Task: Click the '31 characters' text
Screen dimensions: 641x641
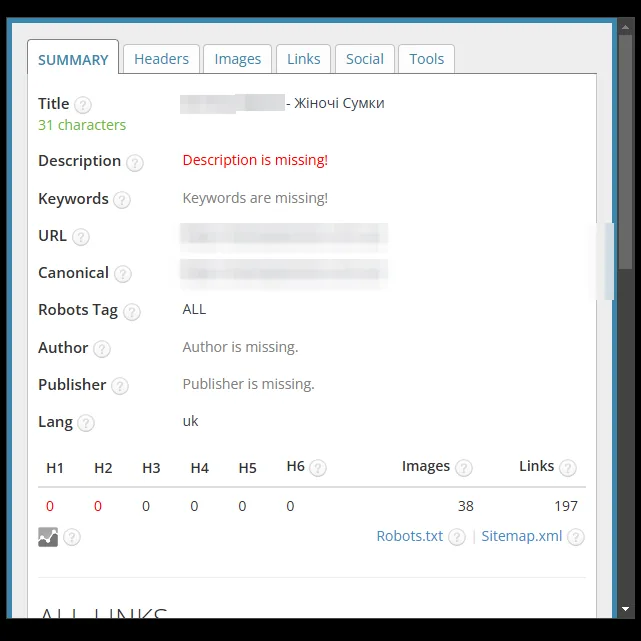Action: click(82, 125)
